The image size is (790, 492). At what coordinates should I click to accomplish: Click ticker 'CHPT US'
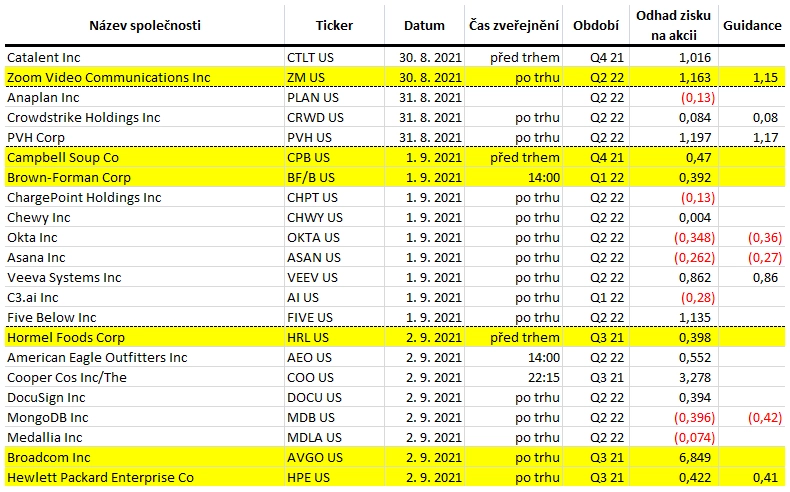point(312,197)
